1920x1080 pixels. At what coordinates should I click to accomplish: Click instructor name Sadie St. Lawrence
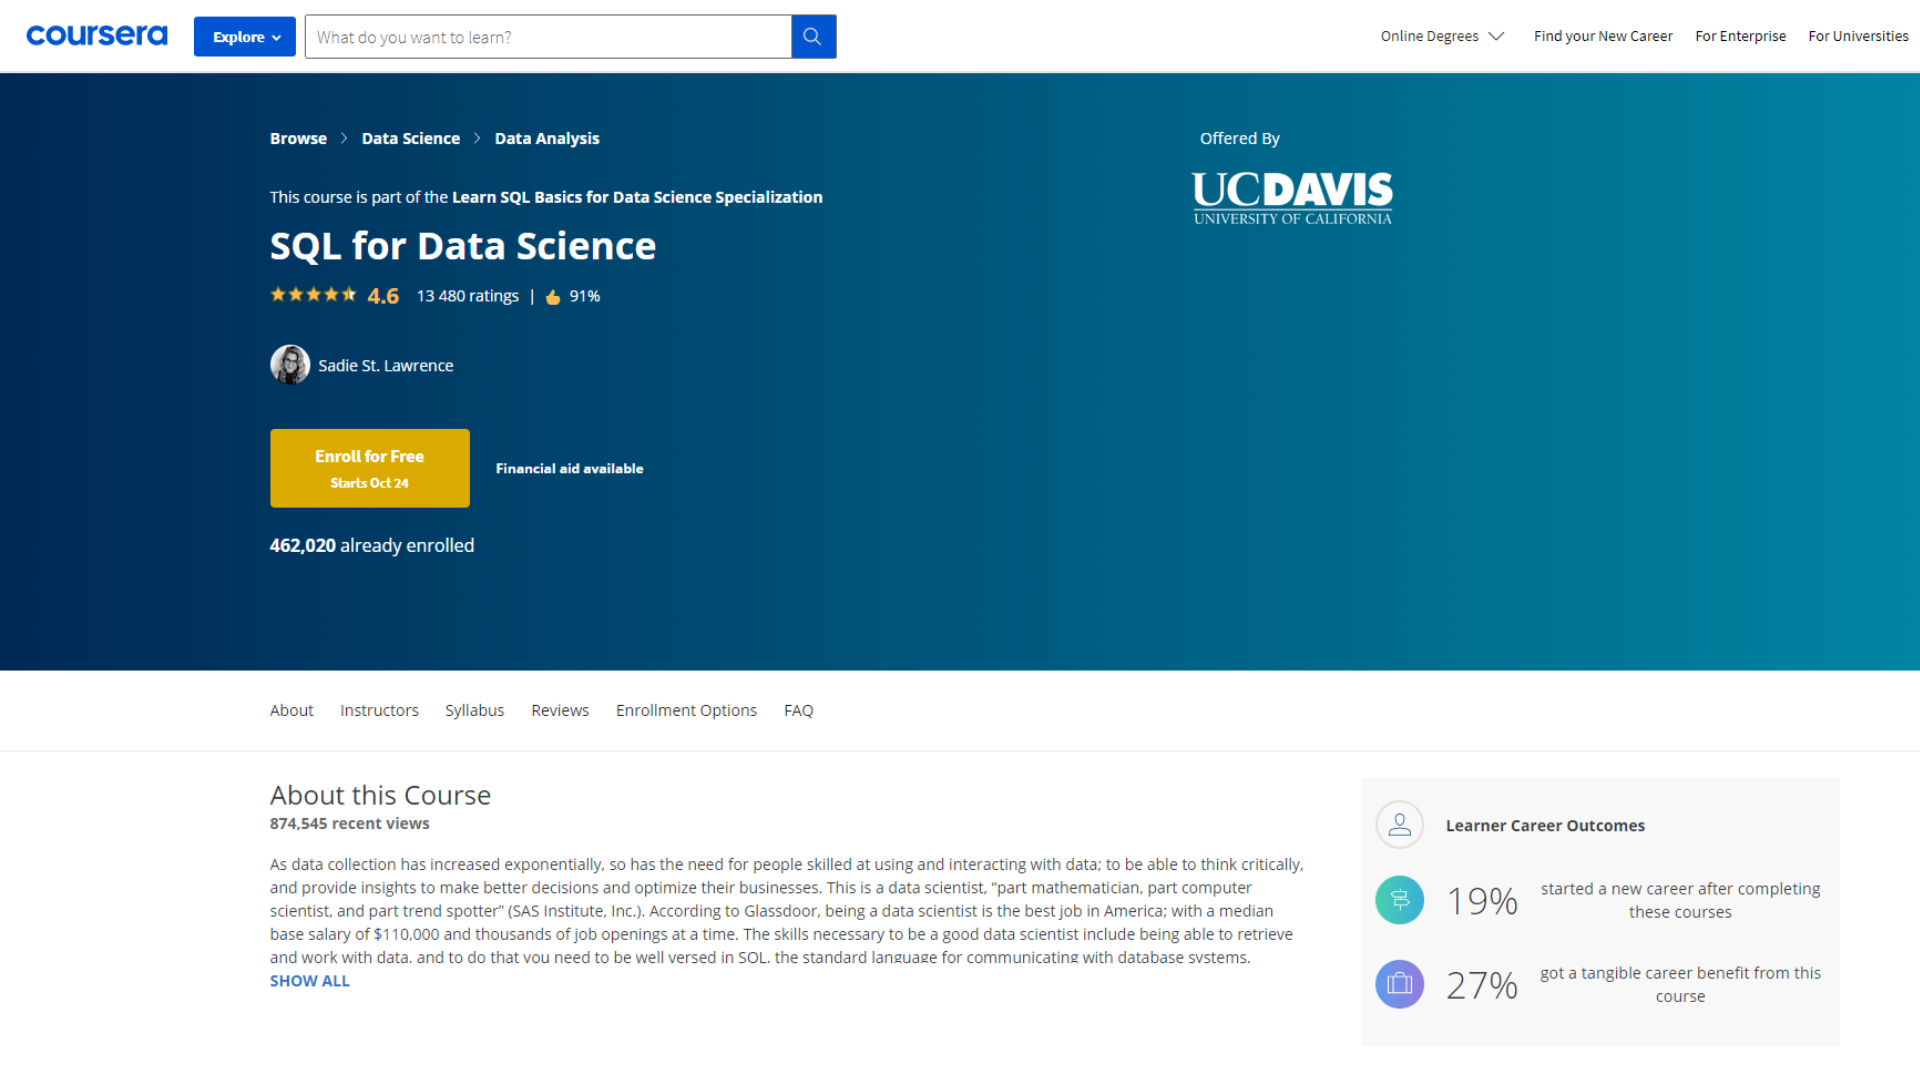[386, 366]
